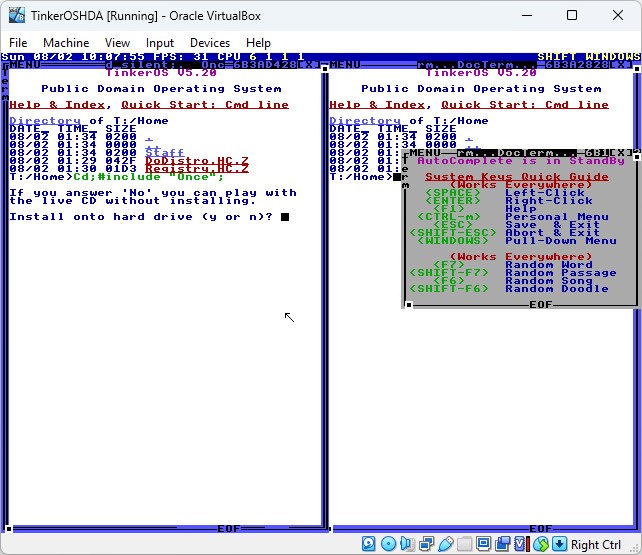
Task: Close the right DocTerm window ending 6B3A2828 with [X]
Action: [622, 65]
